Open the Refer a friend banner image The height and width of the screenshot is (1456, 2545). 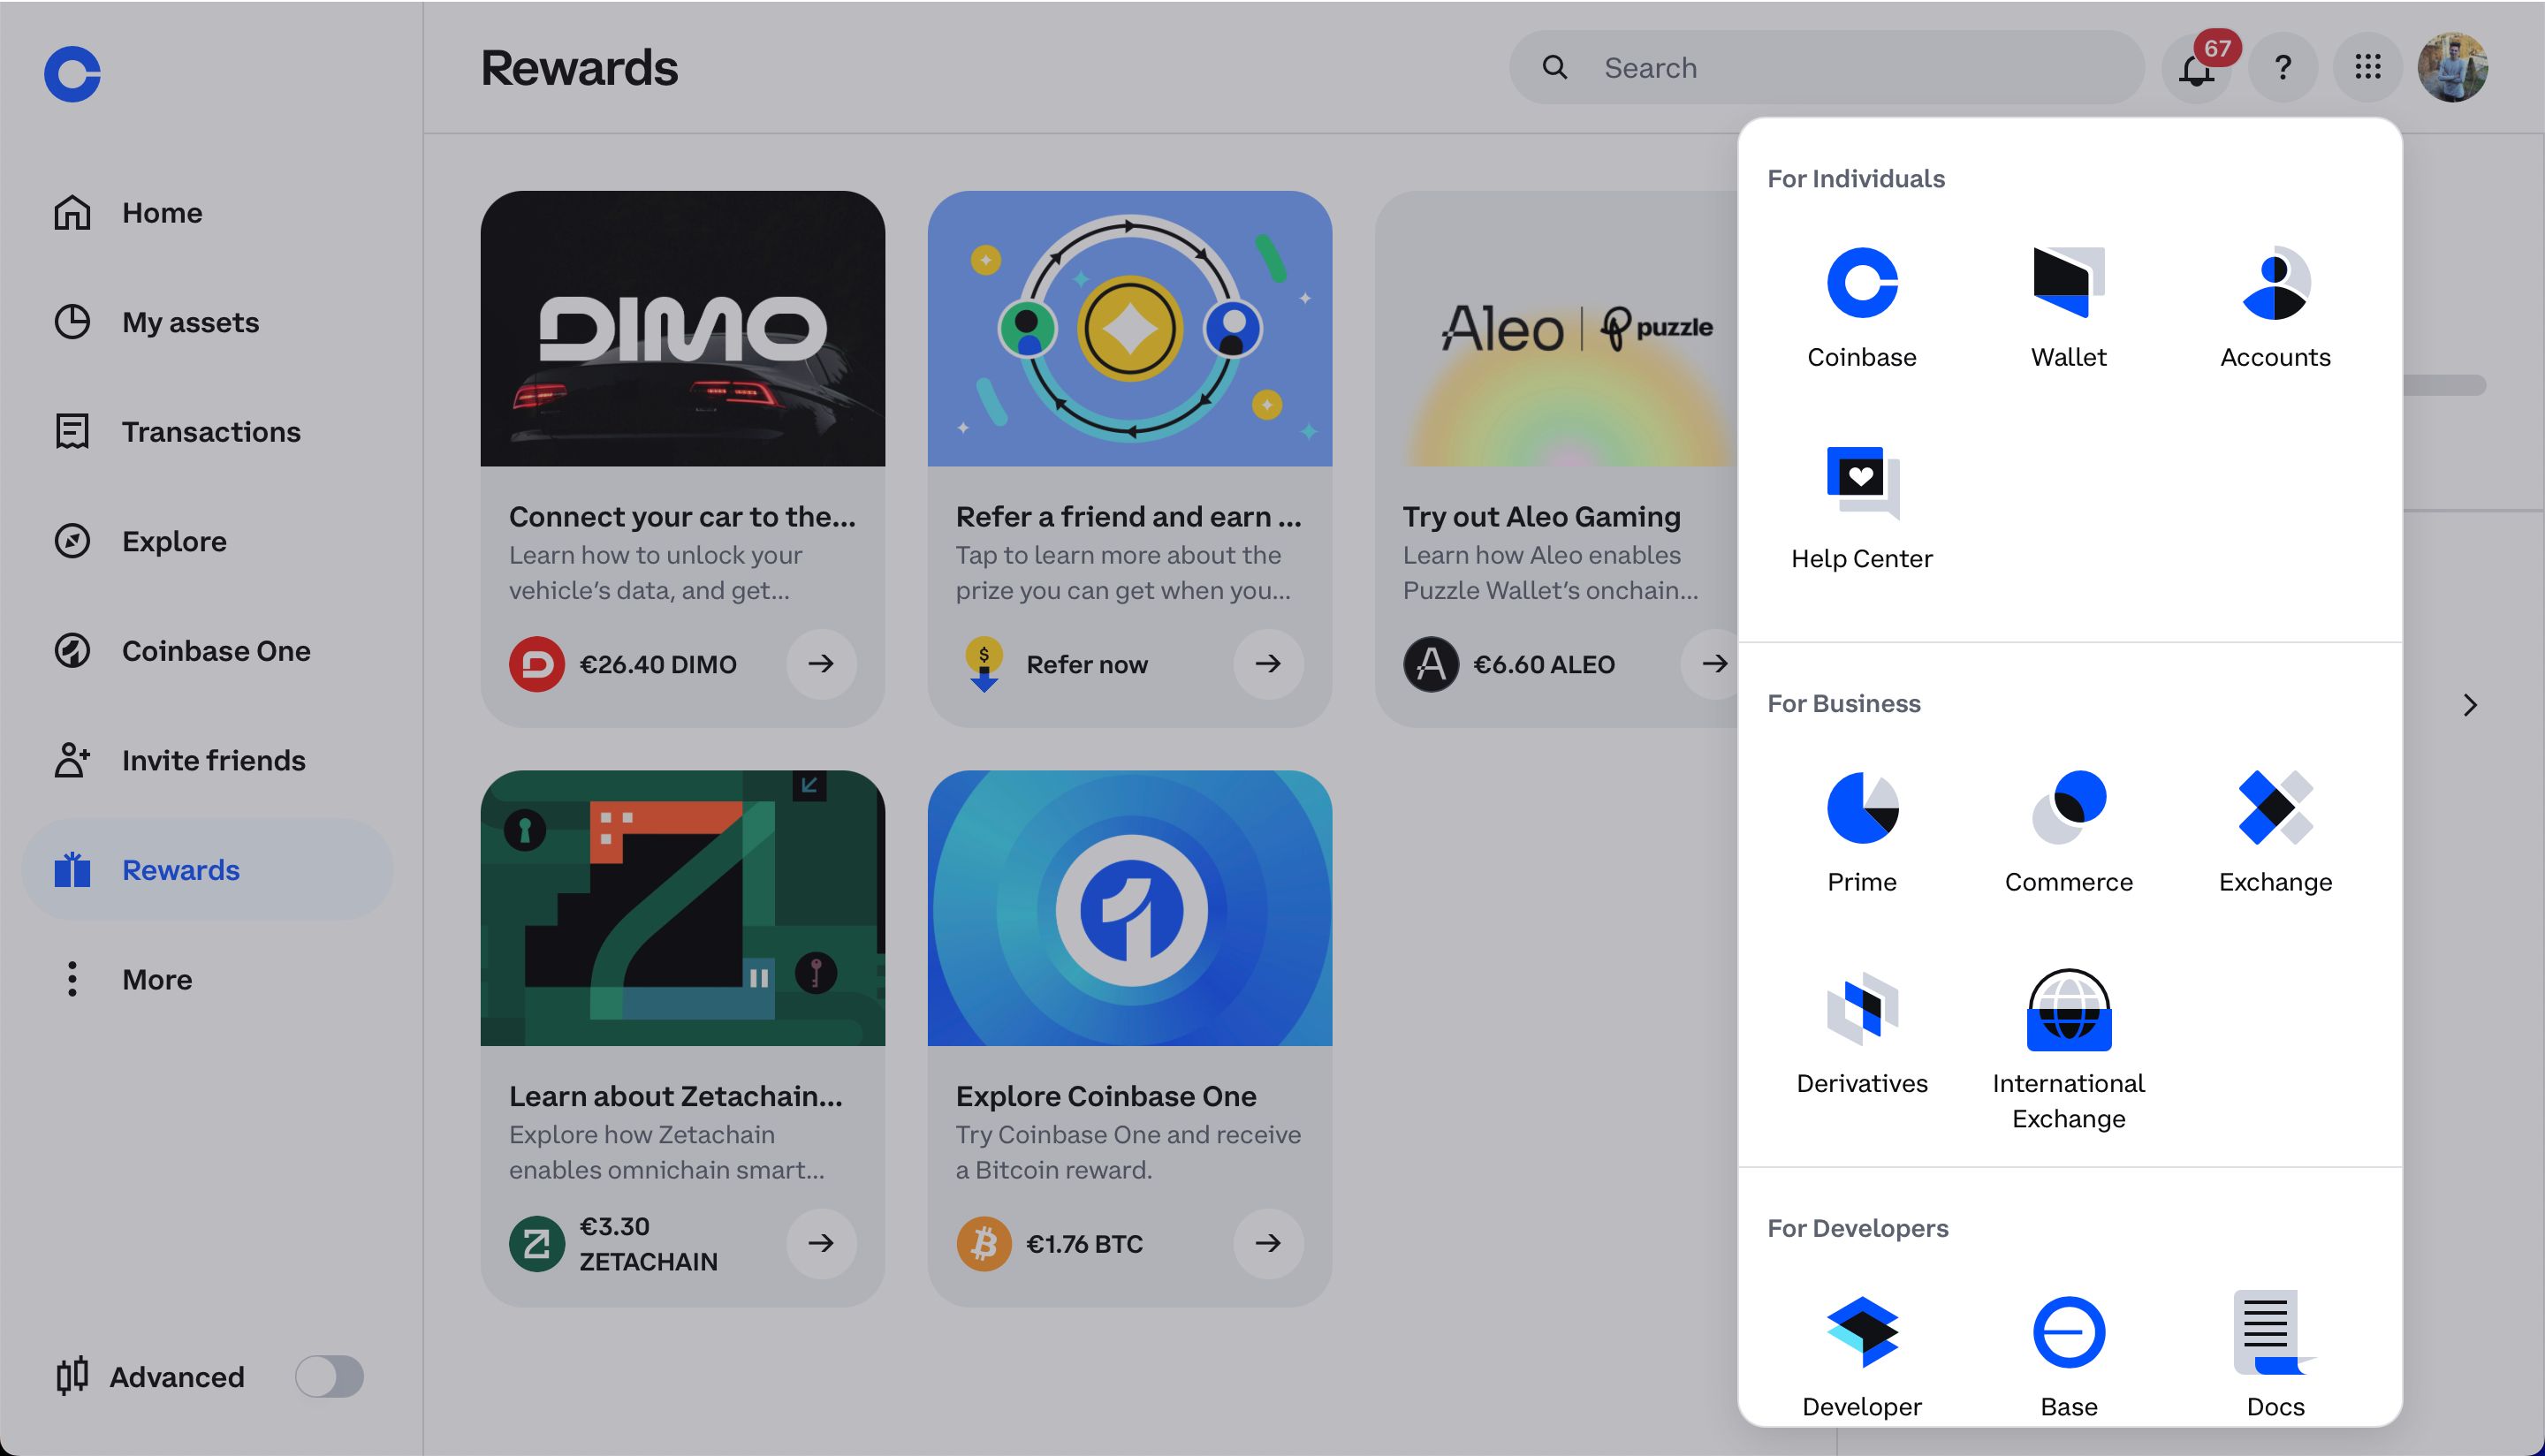(1129, 328)
